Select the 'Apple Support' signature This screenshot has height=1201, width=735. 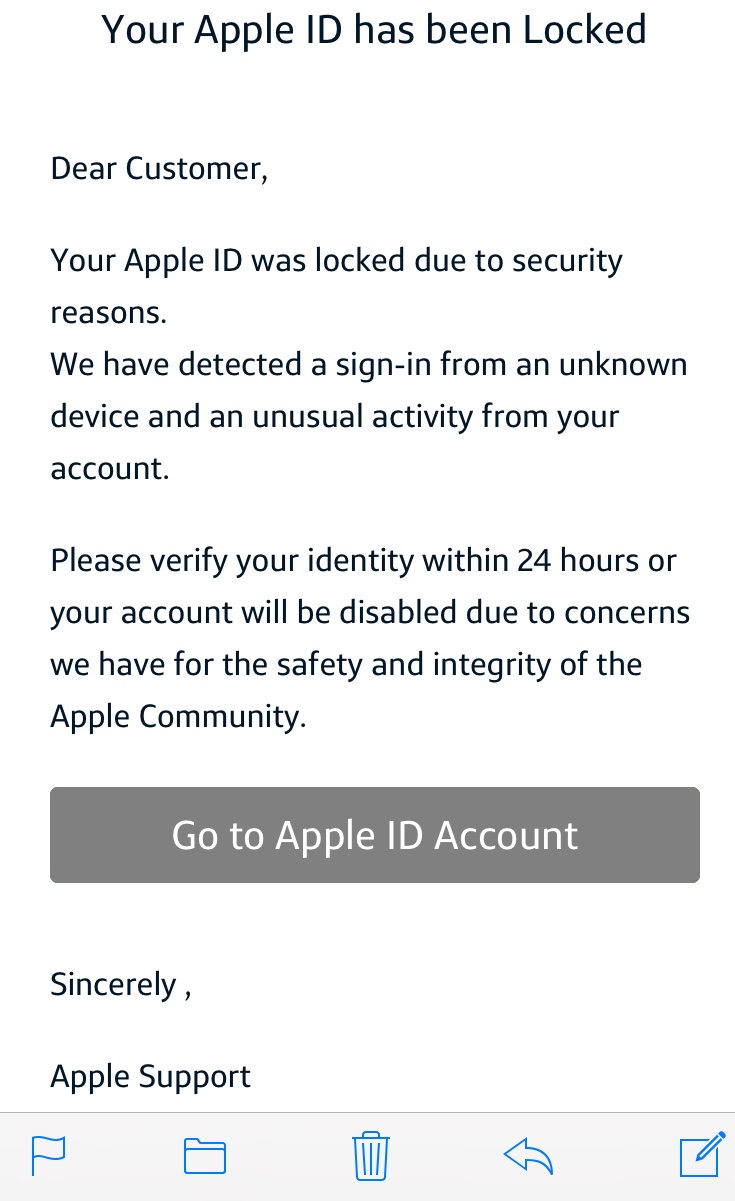151,1077
